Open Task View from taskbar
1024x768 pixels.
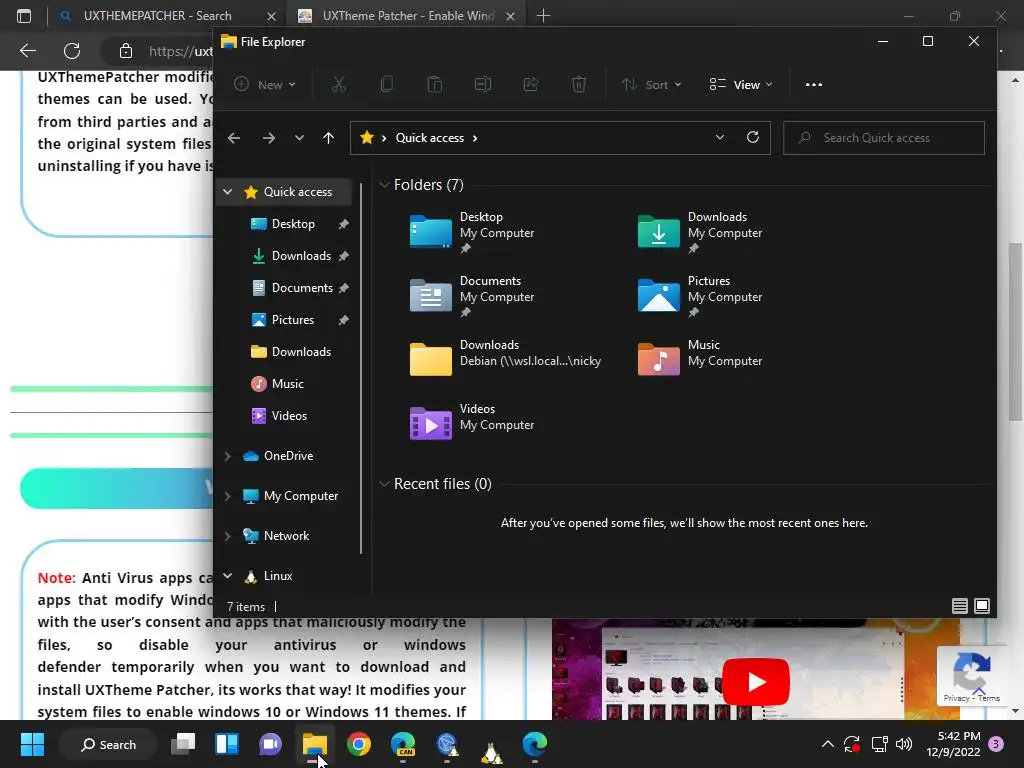[183, 744]
